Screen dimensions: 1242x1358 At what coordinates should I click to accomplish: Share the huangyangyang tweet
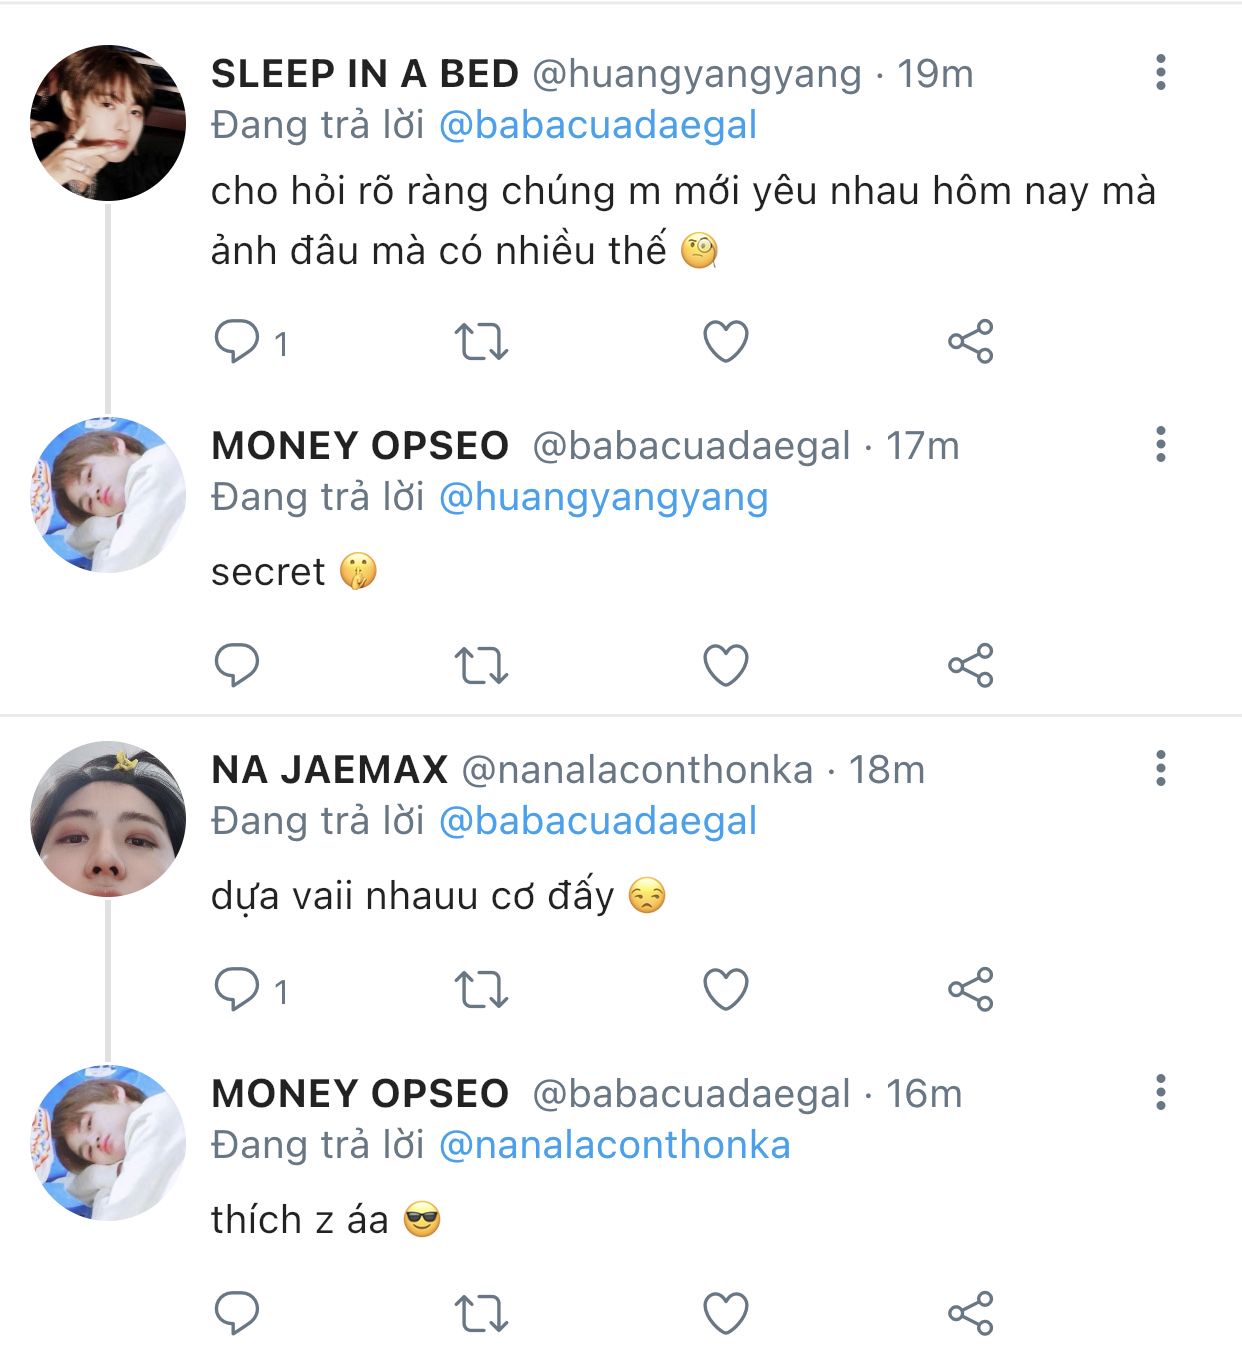[970, 342]
